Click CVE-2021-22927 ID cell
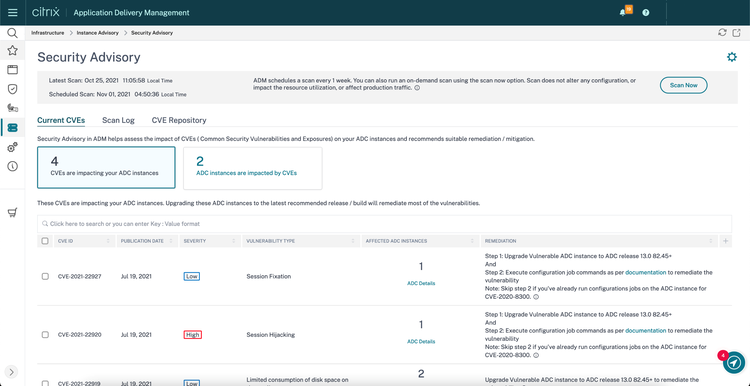 [x=79, y=276]
